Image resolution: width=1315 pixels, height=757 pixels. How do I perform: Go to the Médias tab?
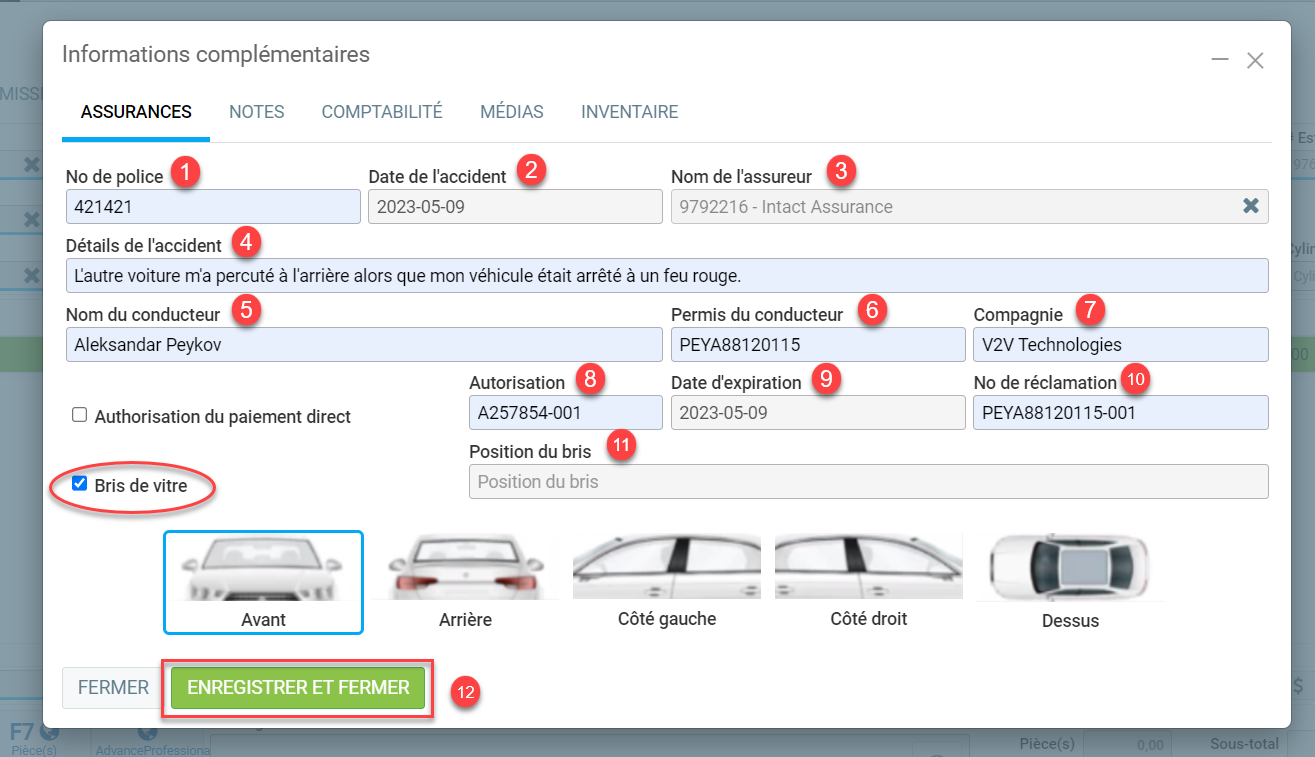(512, 112)
